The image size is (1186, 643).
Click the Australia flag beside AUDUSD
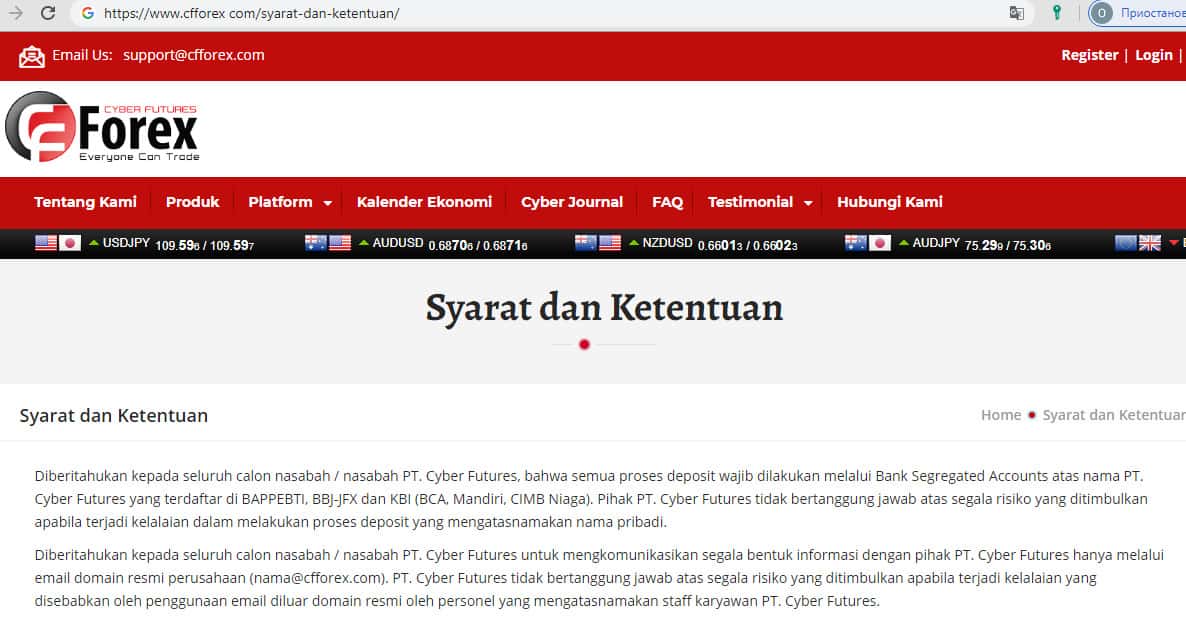pyautogui.click(x=315, y=243)
